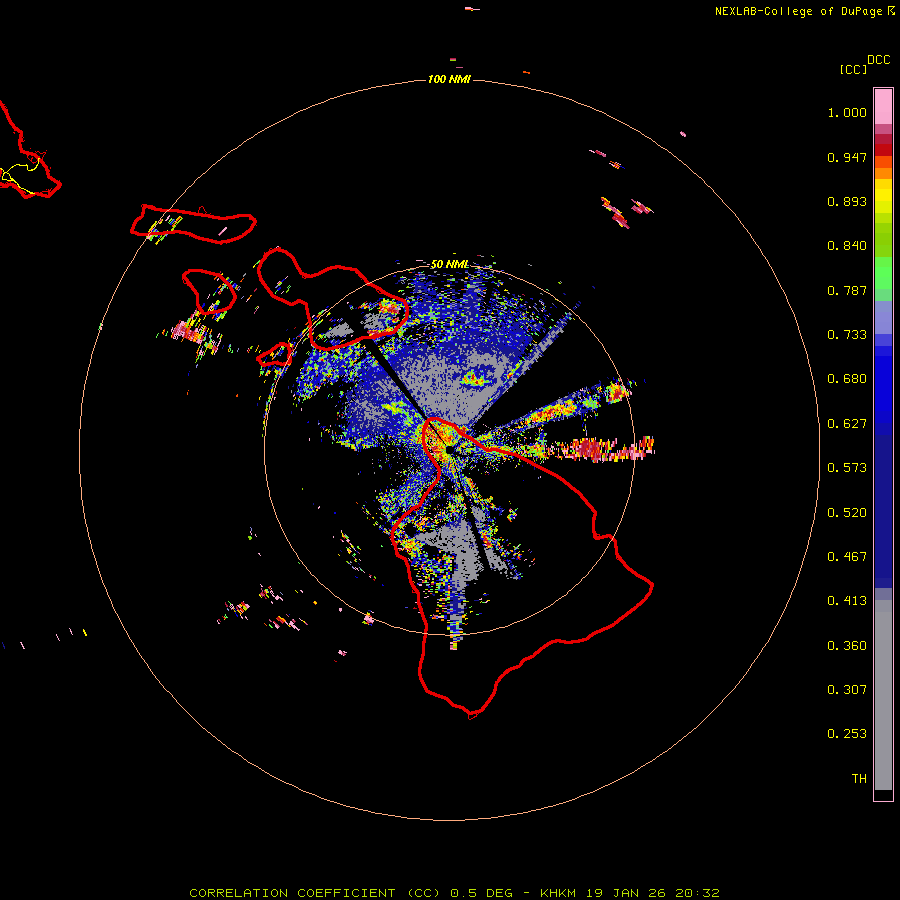Click the 0.573 scale value
This screenshot has width=900, height=900.
pyautogui.click(x=847, y=468)
